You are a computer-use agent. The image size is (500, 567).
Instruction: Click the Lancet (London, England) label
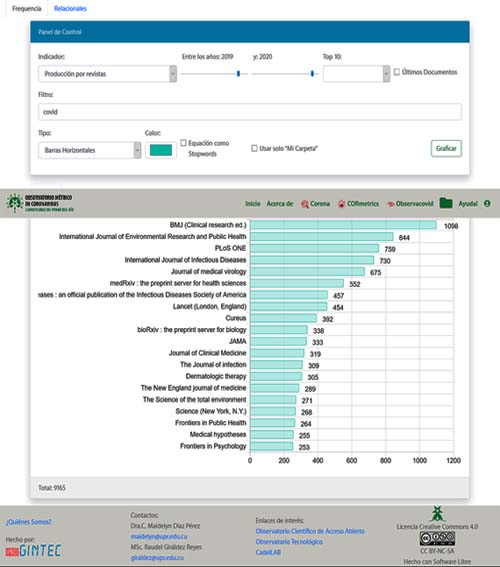point(209,307)
